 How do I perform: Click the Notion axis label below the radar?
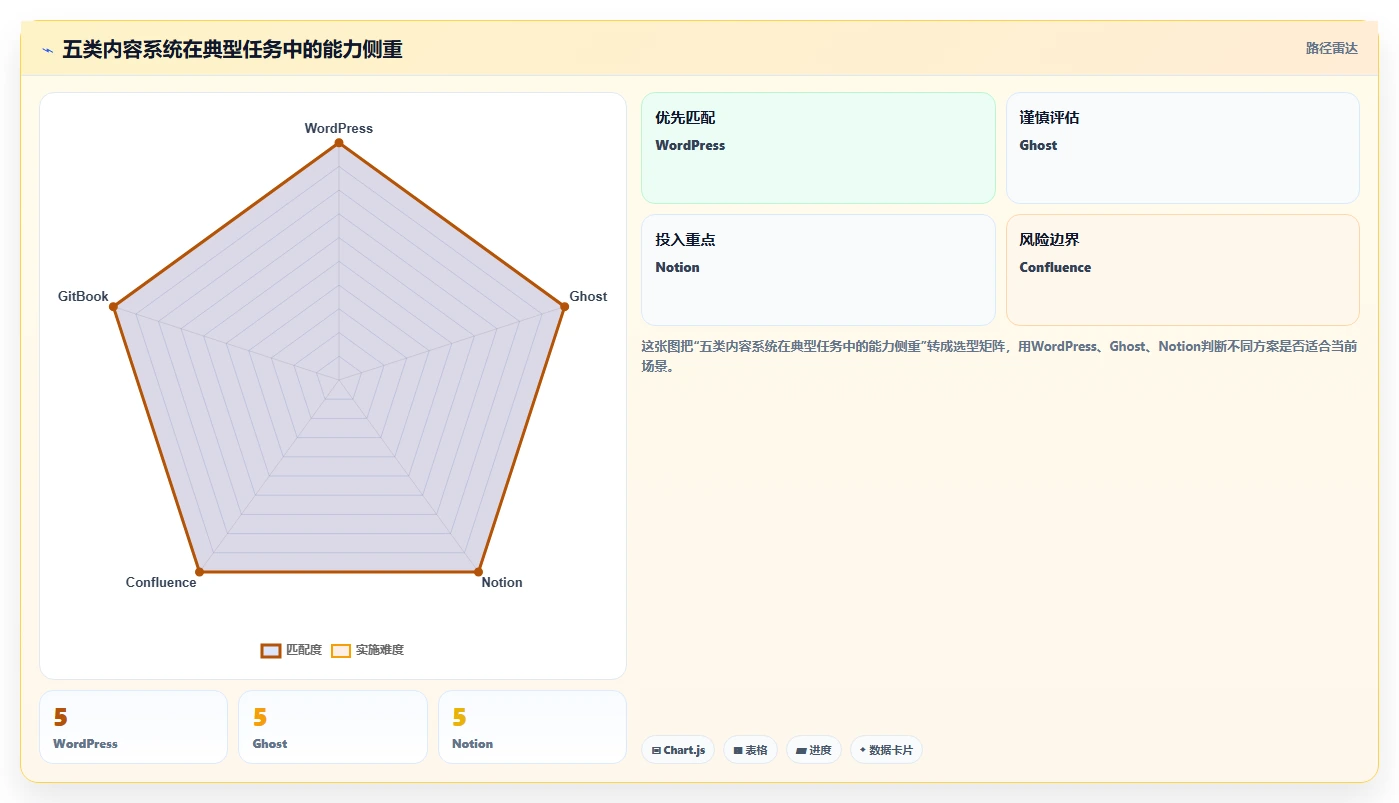click(502, 582)
